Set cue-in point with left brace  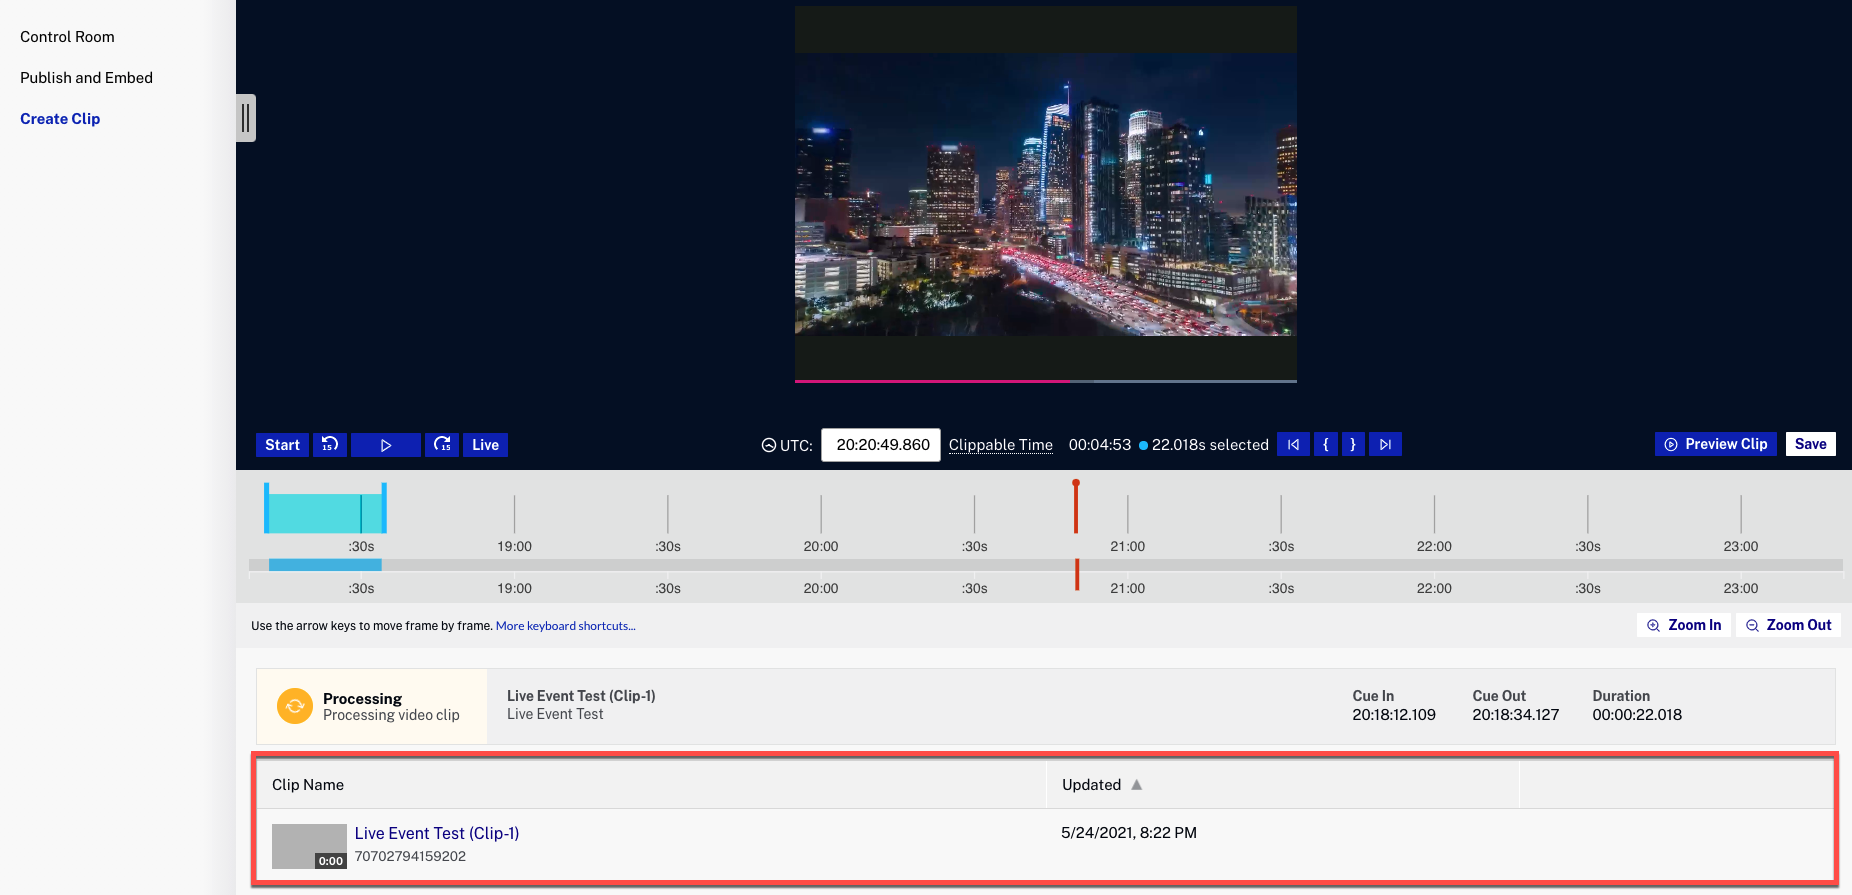(1325, 444)
